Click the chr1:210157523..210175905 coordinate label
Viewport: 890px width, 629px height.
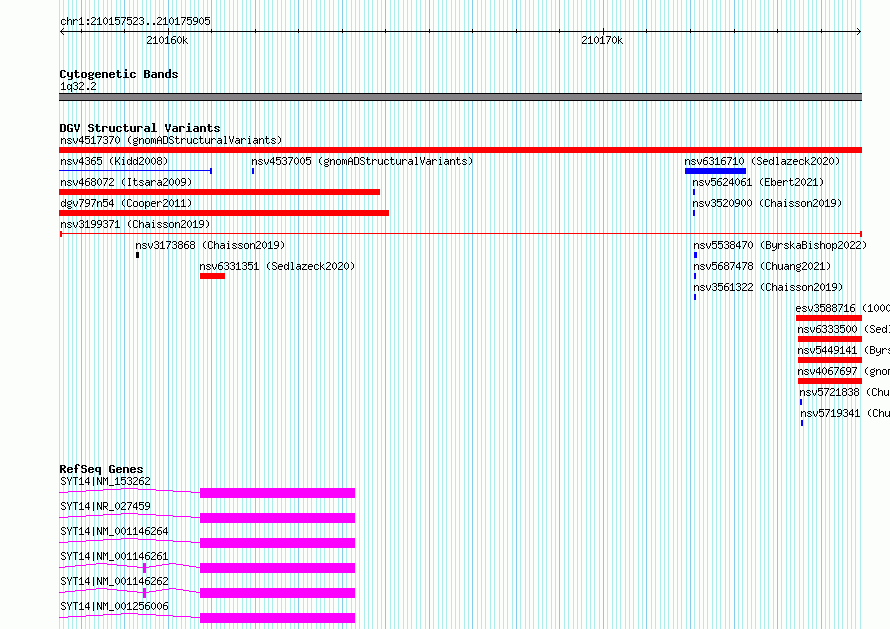click(x=135, y=21)
